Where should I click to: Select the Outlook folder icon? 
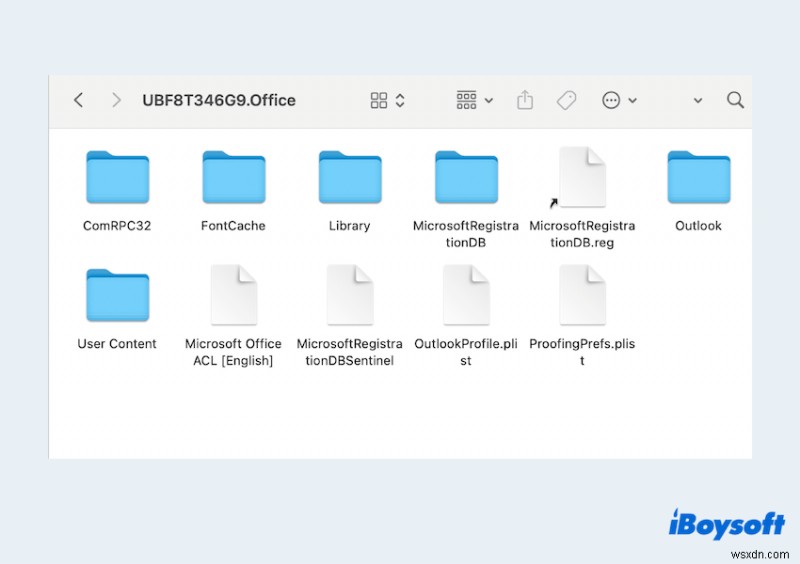(x=699, y=177)
